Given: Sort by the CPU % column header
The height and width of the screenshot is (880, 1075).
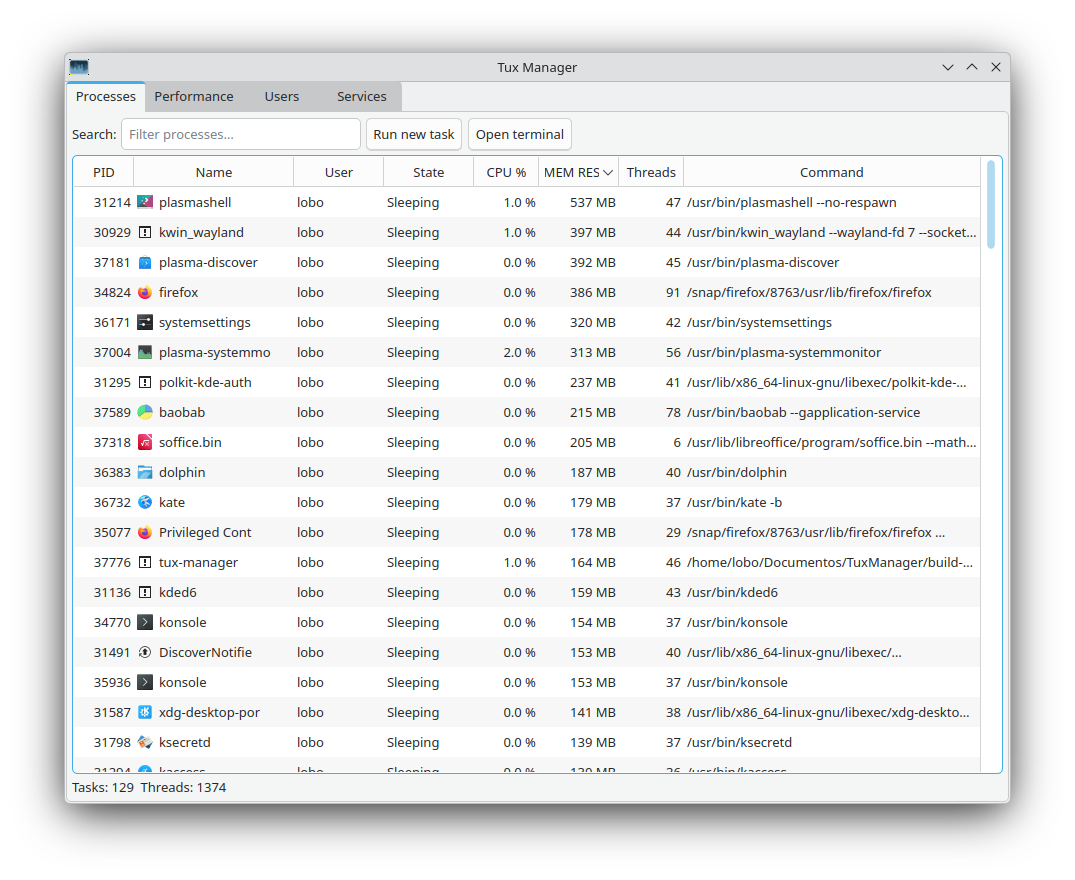Looking at the screenshot, I should tap(506, 173).
